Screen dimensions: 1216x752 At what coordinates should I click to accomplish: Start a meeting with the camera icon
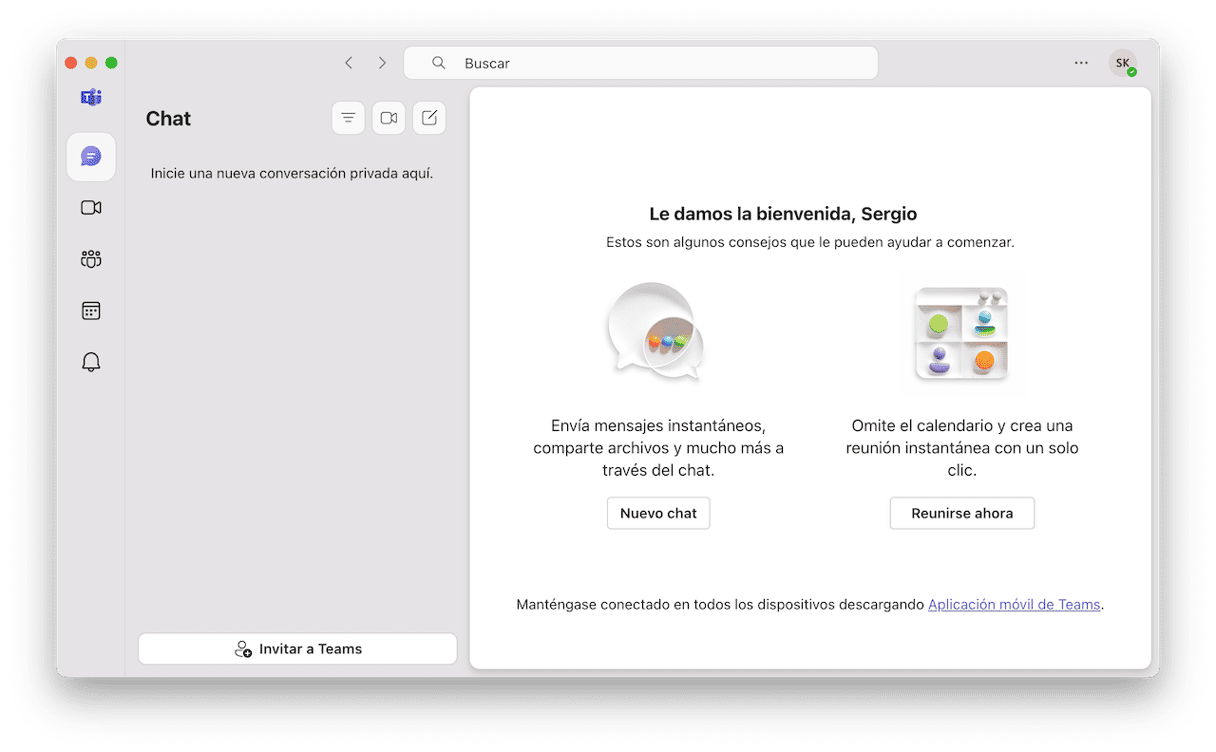click(389, 118)
